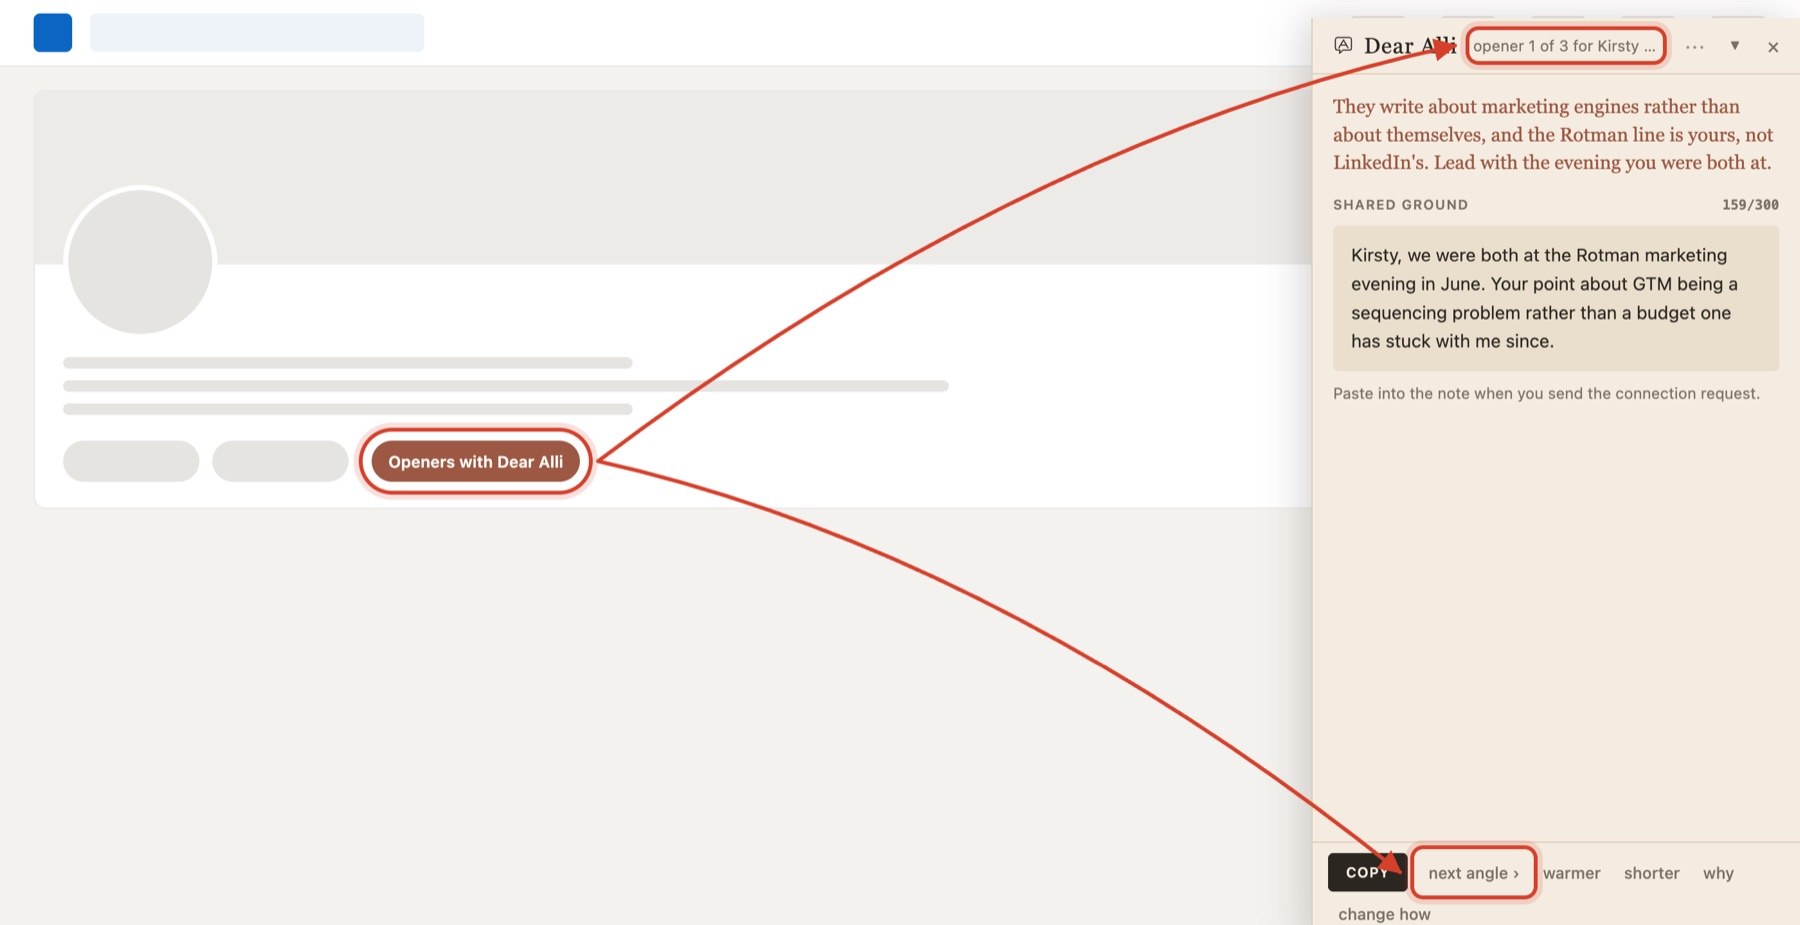Click the search bar placeholder in the page header
The width and height of the screenshot is (1800, 925).
[257, 33]
